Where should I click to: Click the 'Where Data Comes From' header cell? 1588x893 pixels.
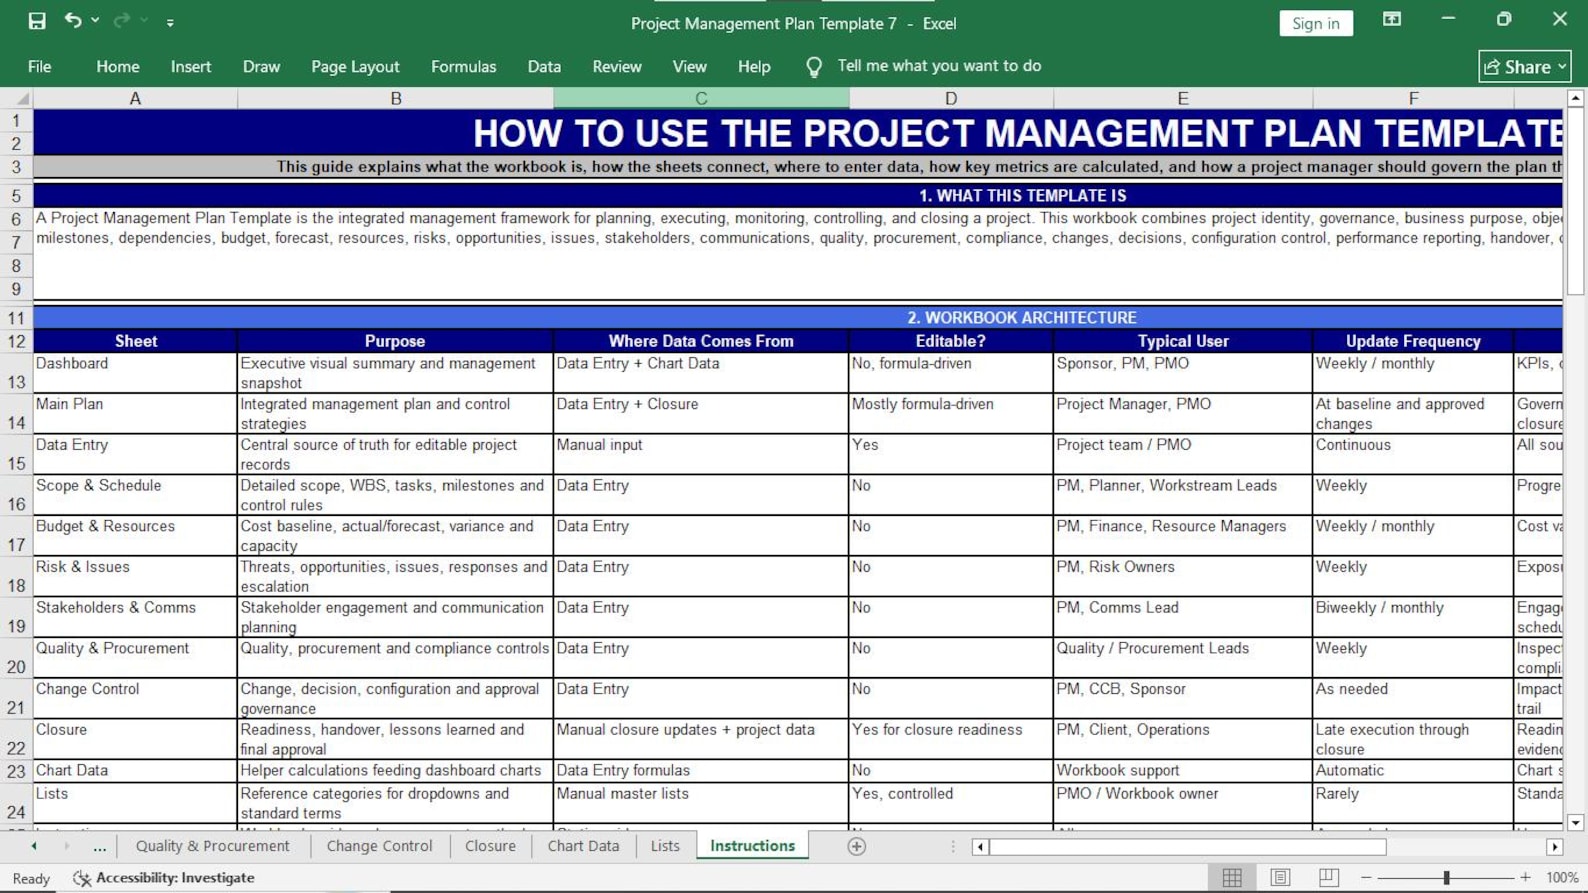point(701,341)
